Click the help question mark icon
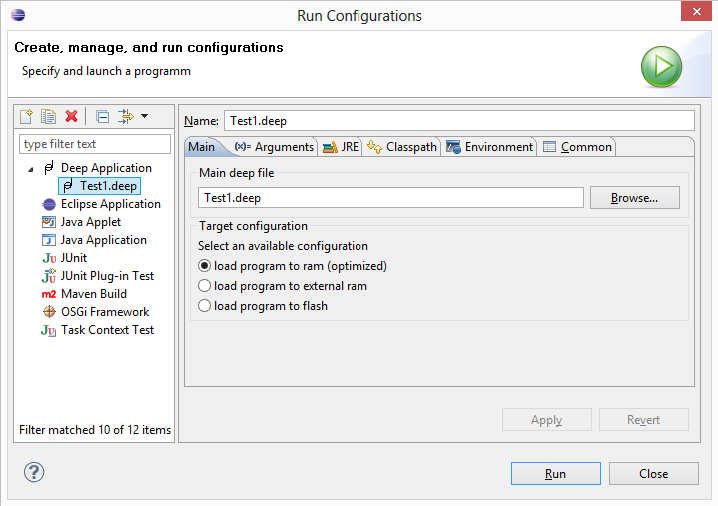This screenshot has width=718, height=506. click(x=34, y=473)
